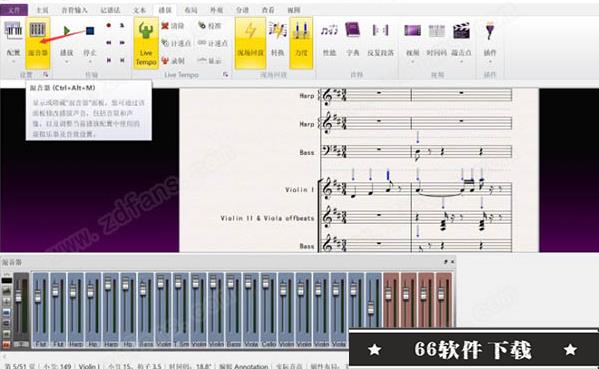The width and height of the screenshot is (599, 369).
Task: Click the red button at the bottom of the mixer's left column
Action: click(6, 345)
